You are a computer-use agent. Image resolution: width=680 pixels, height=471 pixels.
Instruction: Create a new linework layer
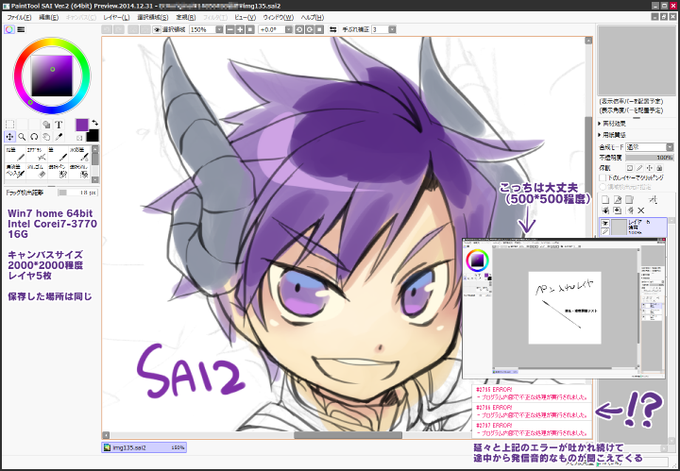coord(618,200)
